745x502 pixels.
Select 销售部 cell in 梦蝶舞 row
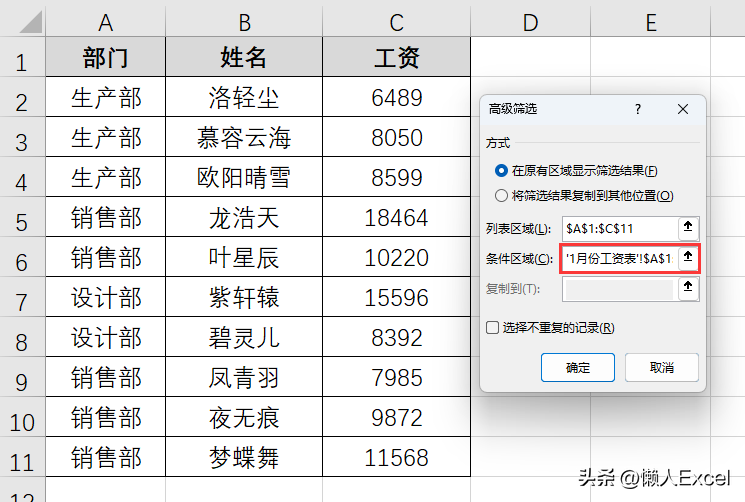coord(105,457)
